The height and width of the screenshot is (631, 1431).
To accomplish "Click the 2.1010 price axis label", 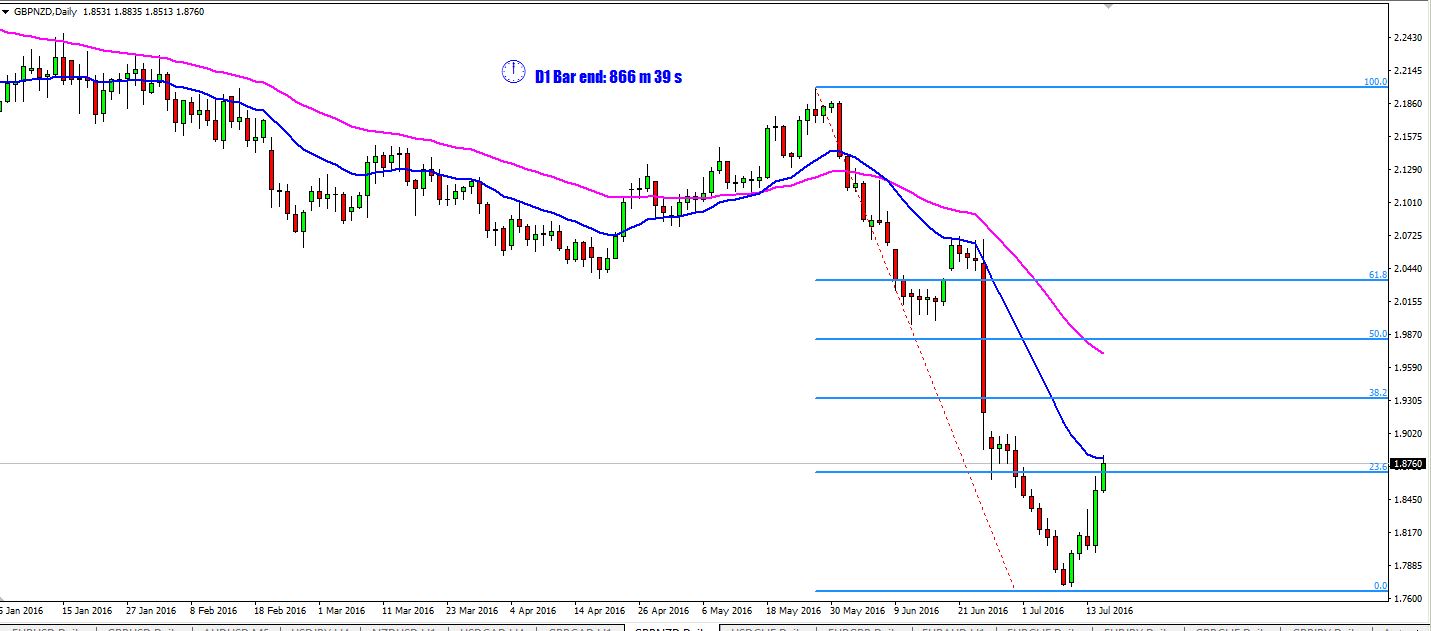I will click(x=1407, y=202).
